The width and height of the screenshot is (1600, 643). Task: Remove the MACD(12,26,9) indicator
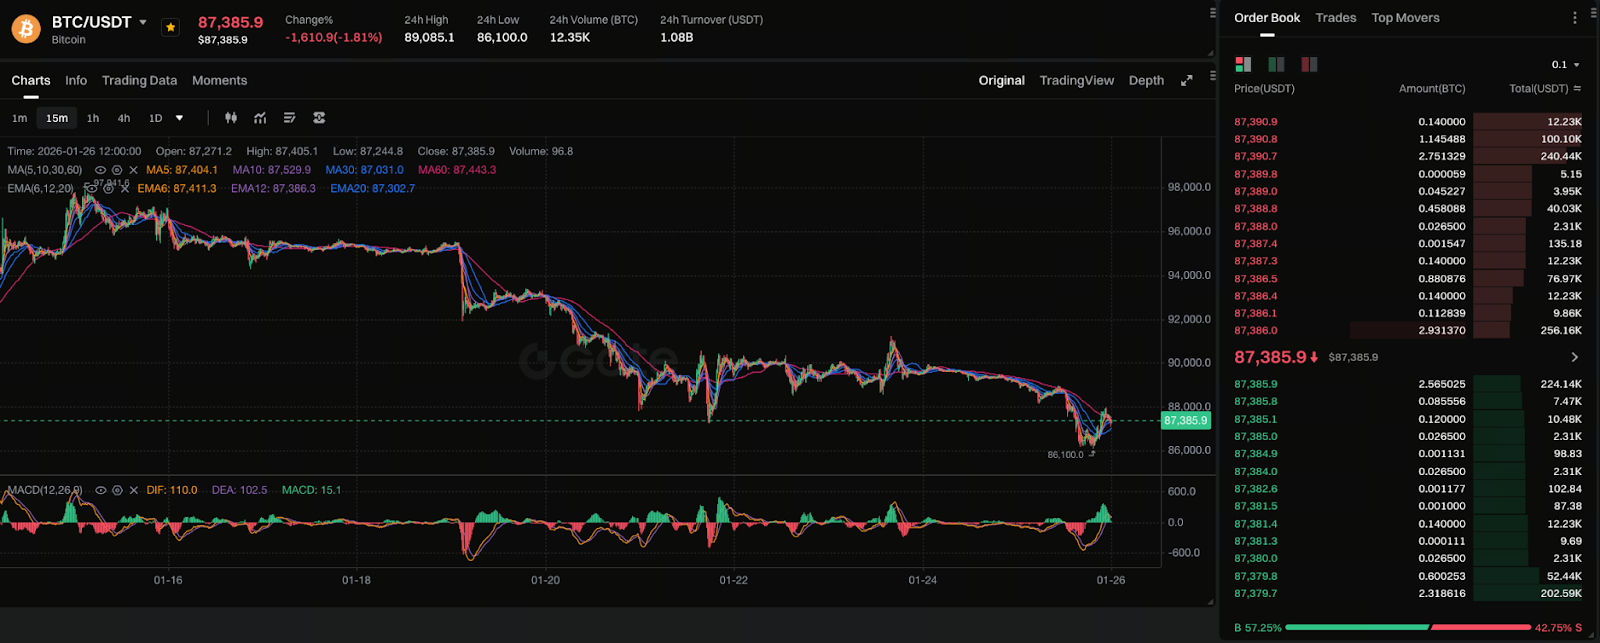point(133,490)
